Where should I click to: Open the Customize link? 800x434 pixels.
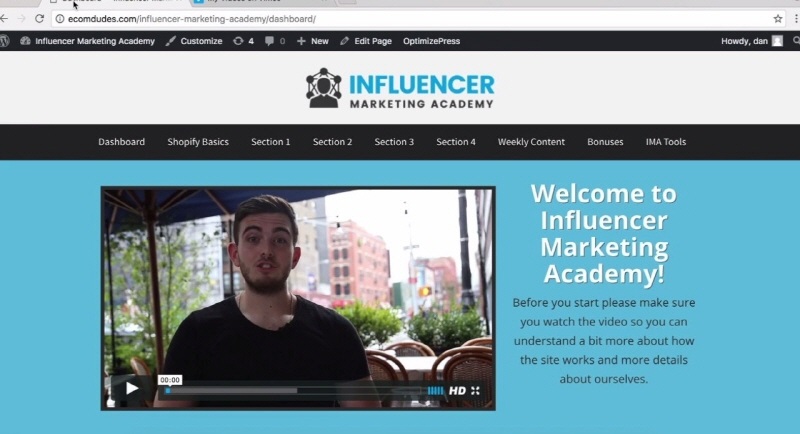tap(194, 41)
